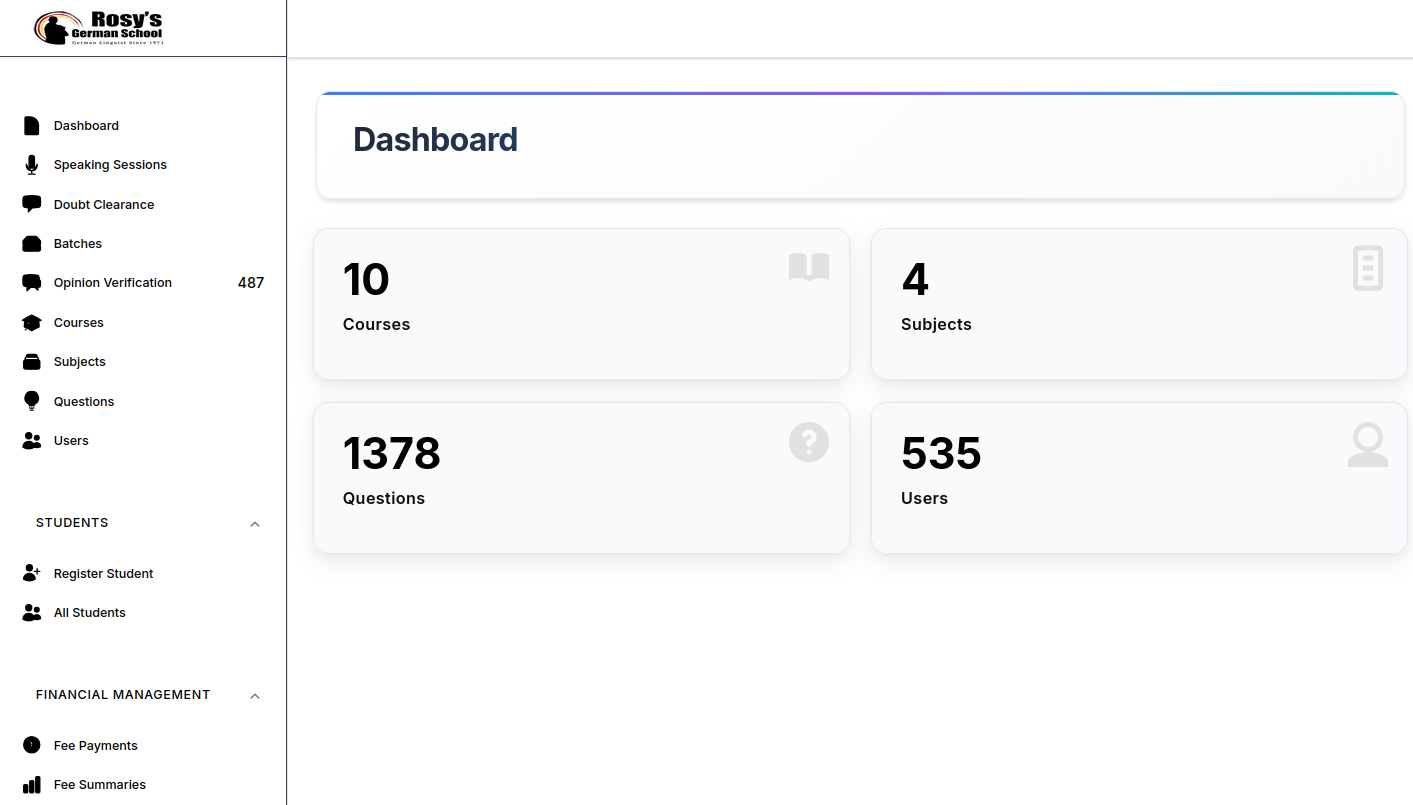Click the briefcase icon next to Subjects
The width and height of the screenshot is (1413, 805).
31,361
